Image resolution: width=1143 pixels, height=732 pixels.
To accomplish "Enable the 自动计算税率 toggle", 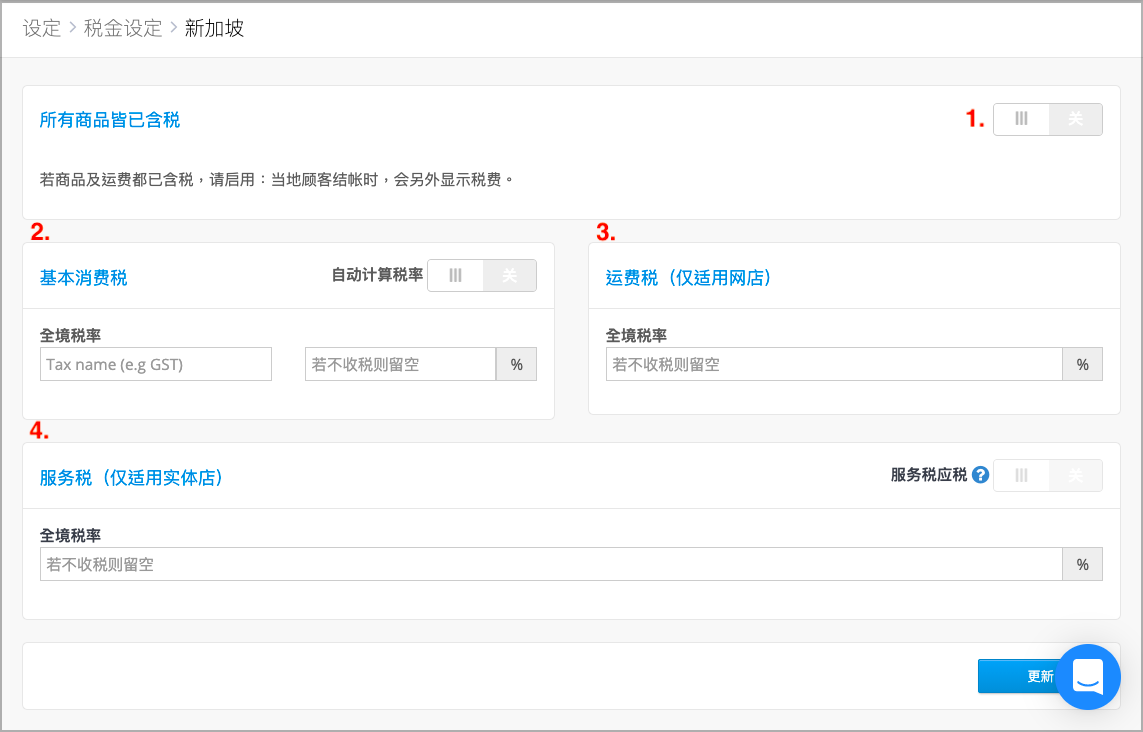I will point(482,276).
